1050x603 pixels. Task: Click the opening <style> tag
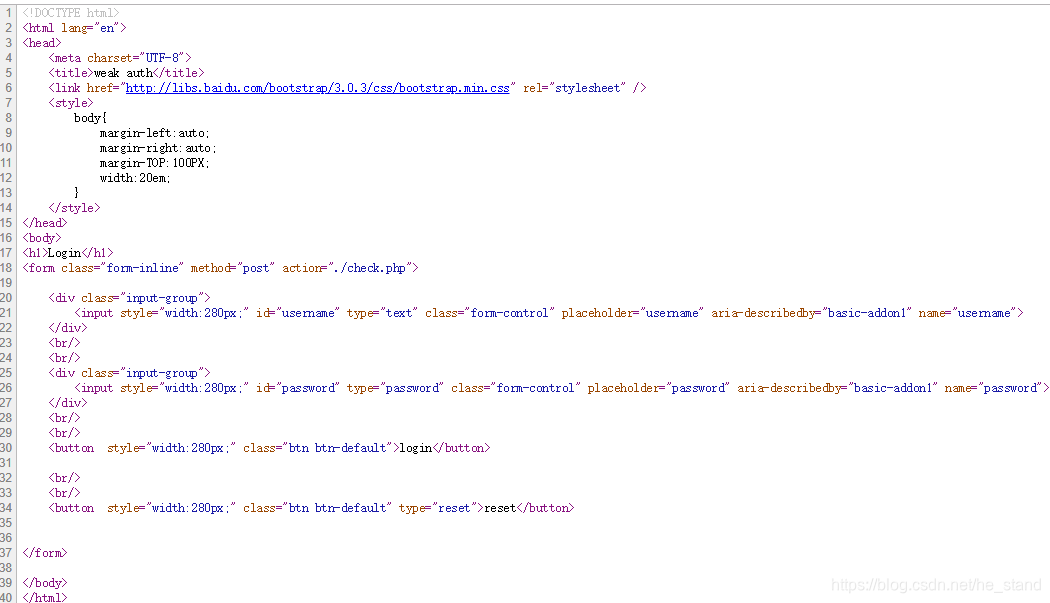[x=71, y=103]
